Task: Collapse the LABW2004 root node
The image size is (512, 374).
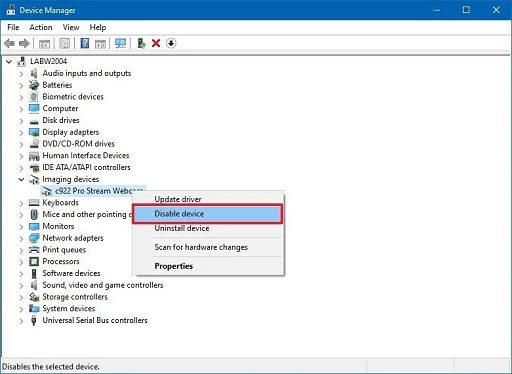Action: coord(9,62)
